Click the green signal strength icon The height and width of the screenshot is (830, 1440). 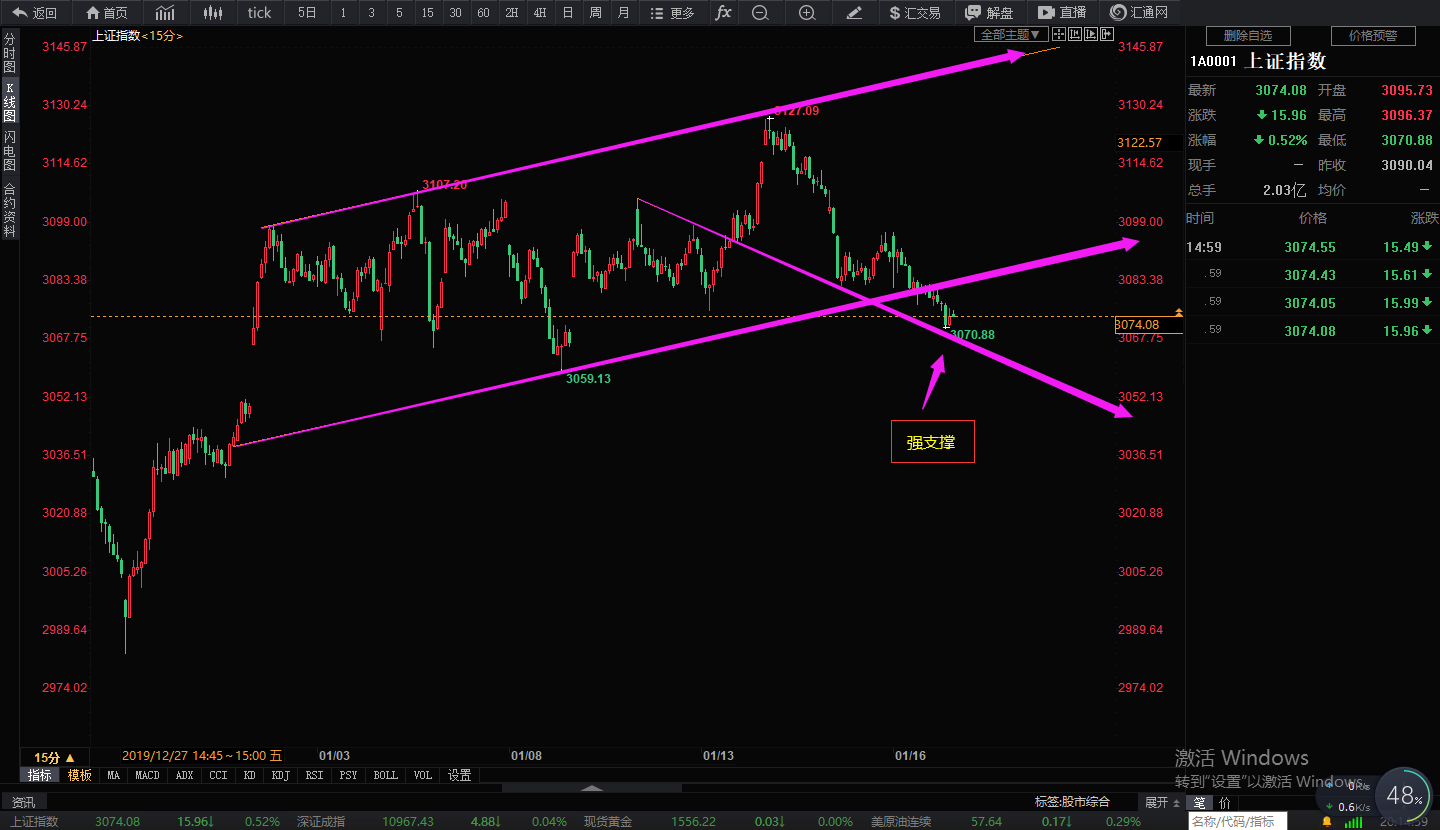tap(1352, 821)
